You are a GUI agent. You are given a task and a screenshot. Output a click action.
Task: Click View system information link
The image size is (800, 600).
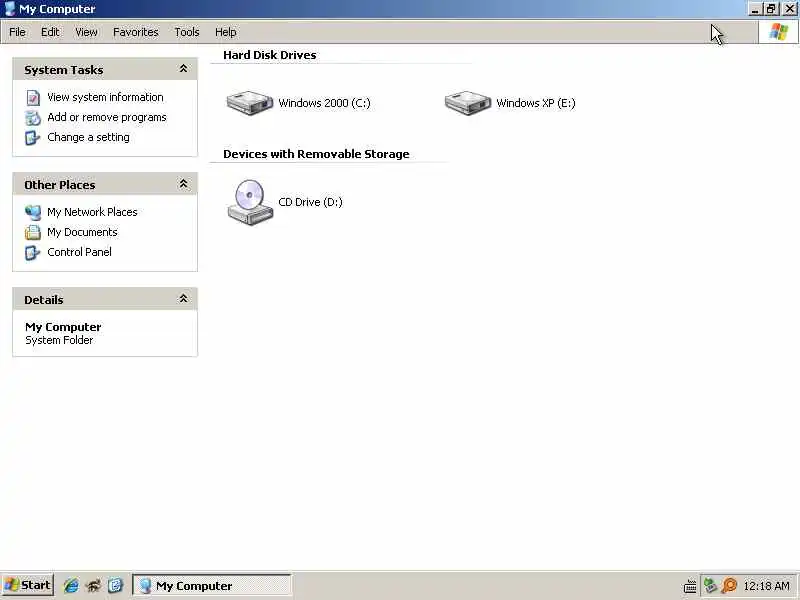click(105, 97)
